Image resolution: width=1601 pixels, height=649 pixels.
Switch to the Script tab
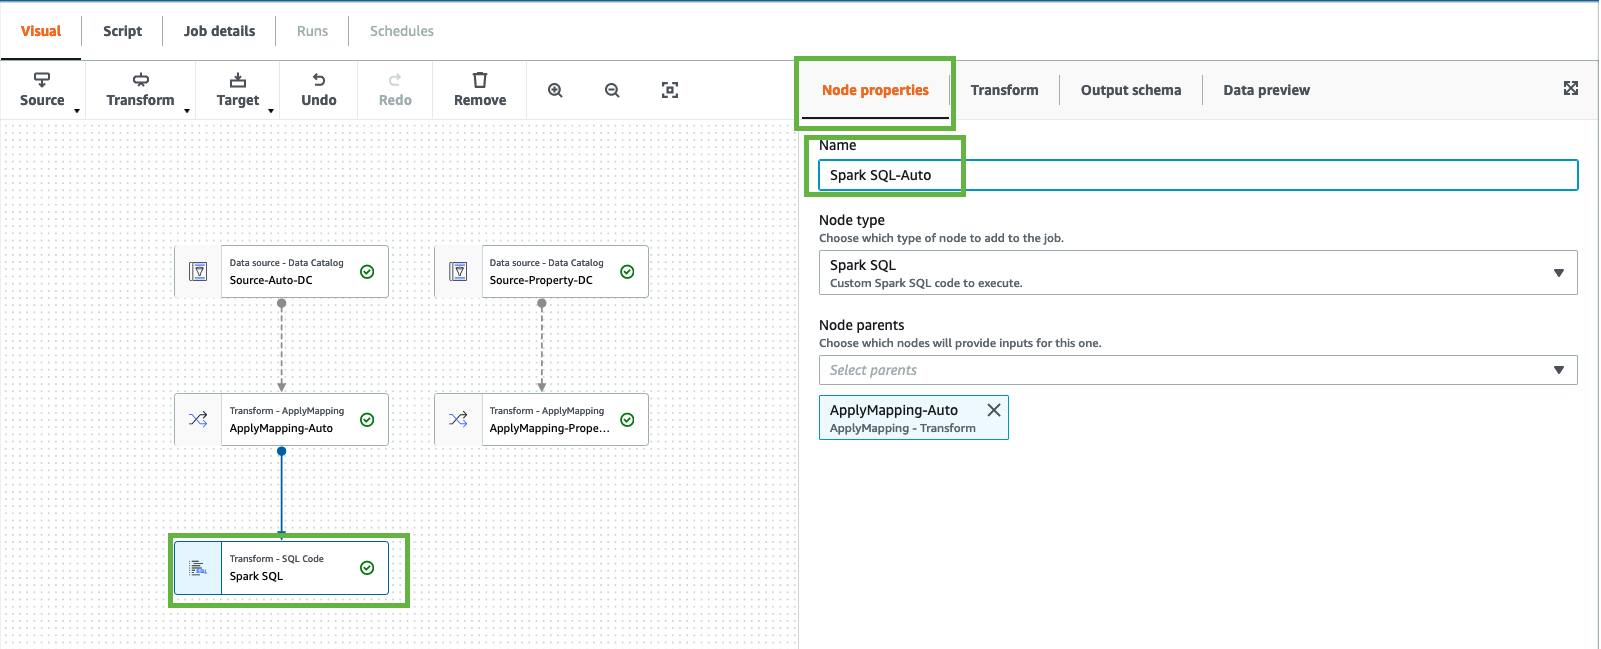click(123, 31)
